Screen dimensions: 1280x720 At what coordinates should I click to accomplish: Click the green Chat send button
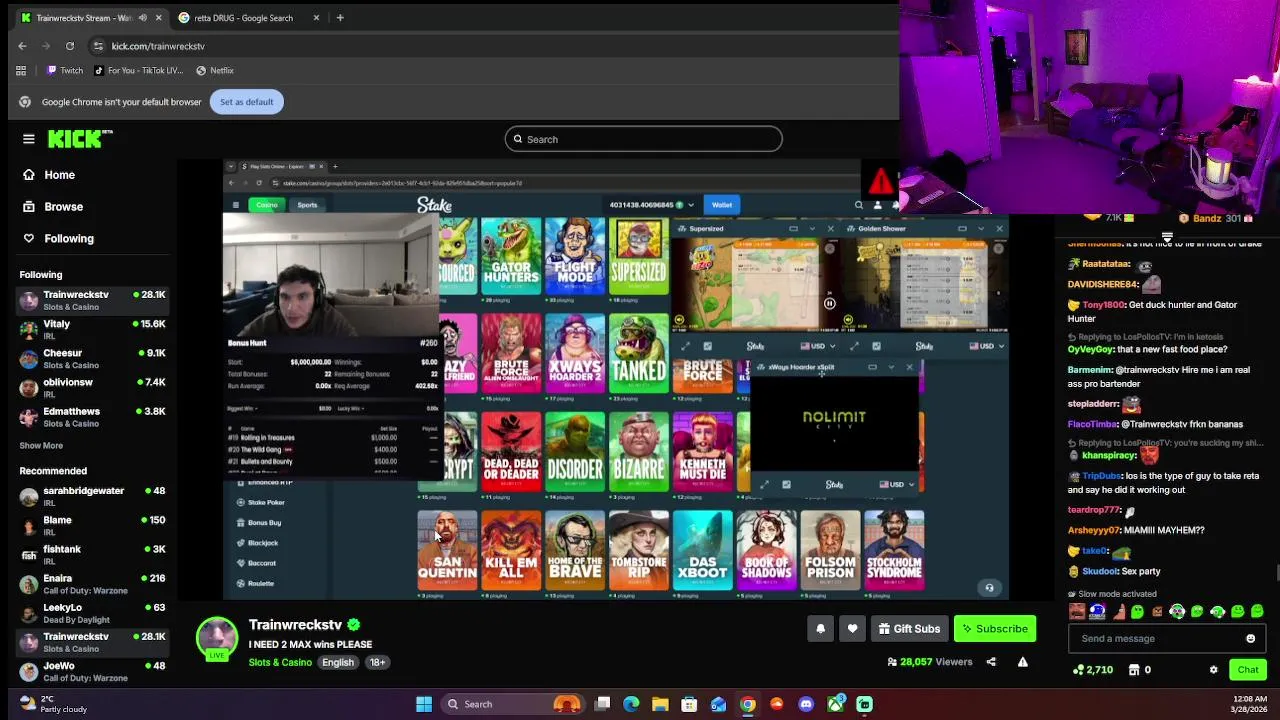pos(1247,670)
